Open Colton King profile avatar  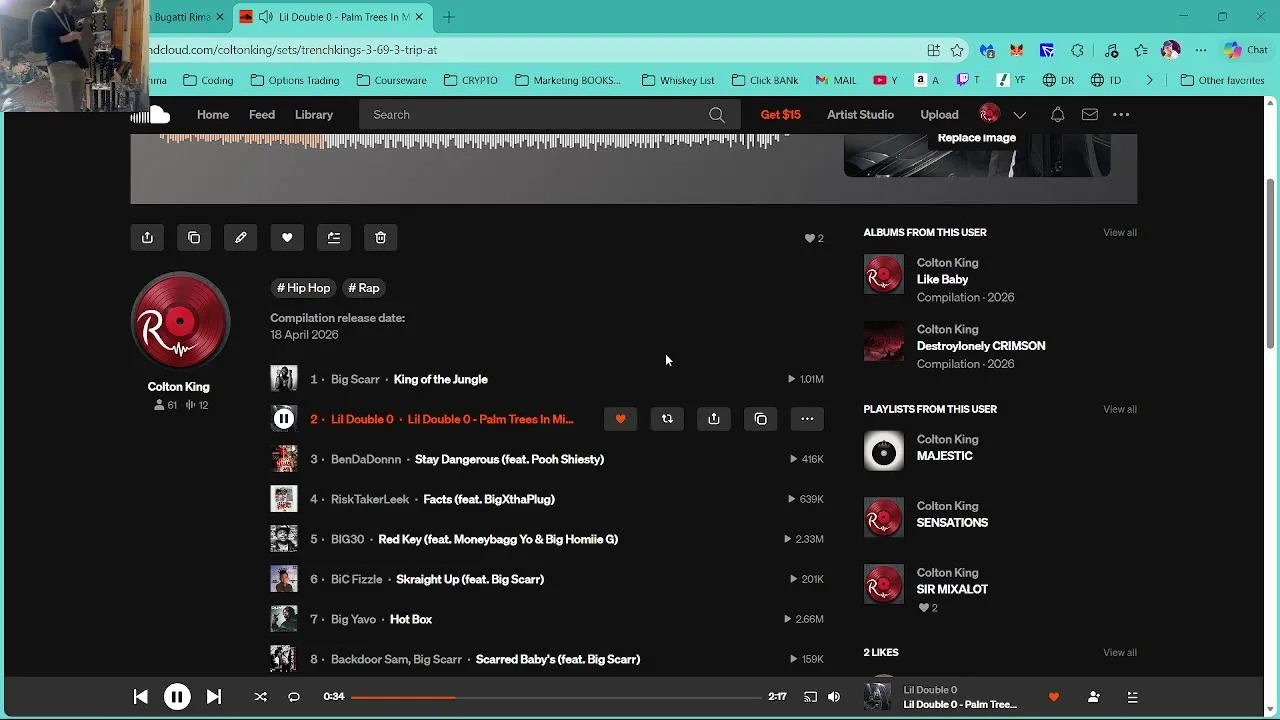180,321
